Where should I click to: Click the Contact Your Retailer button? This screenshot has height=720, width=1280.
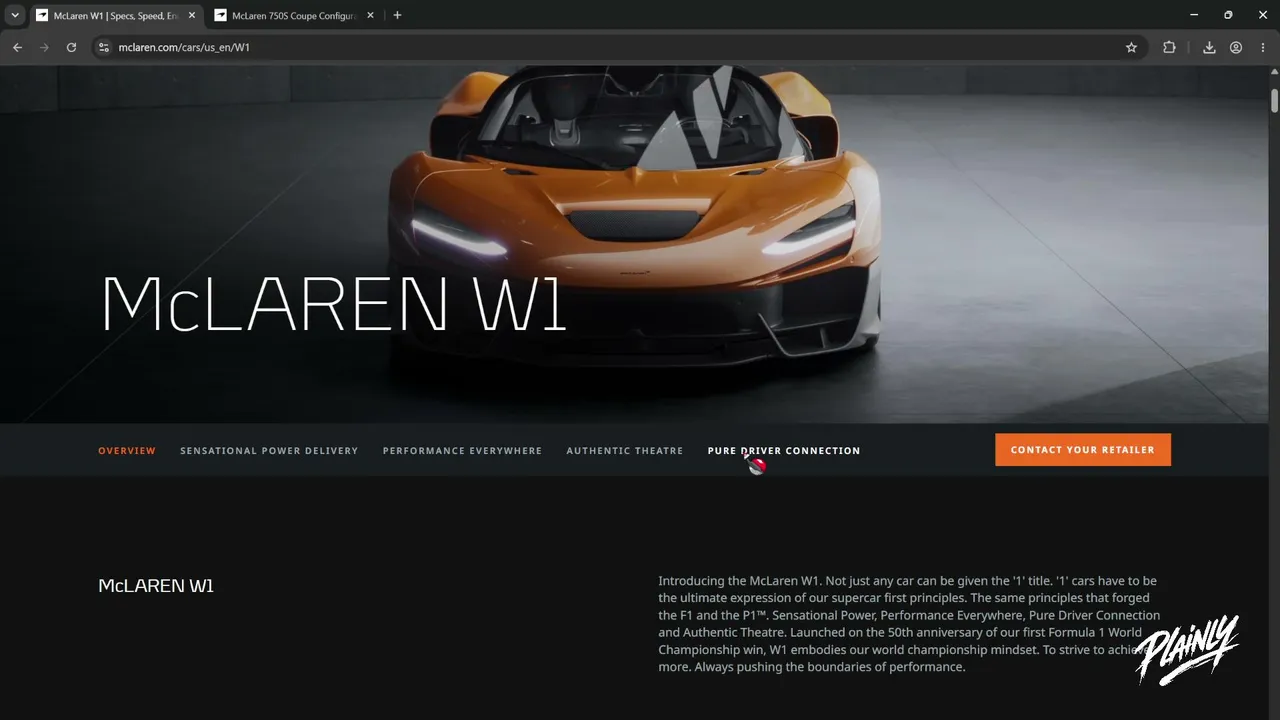pos(1083,450)
